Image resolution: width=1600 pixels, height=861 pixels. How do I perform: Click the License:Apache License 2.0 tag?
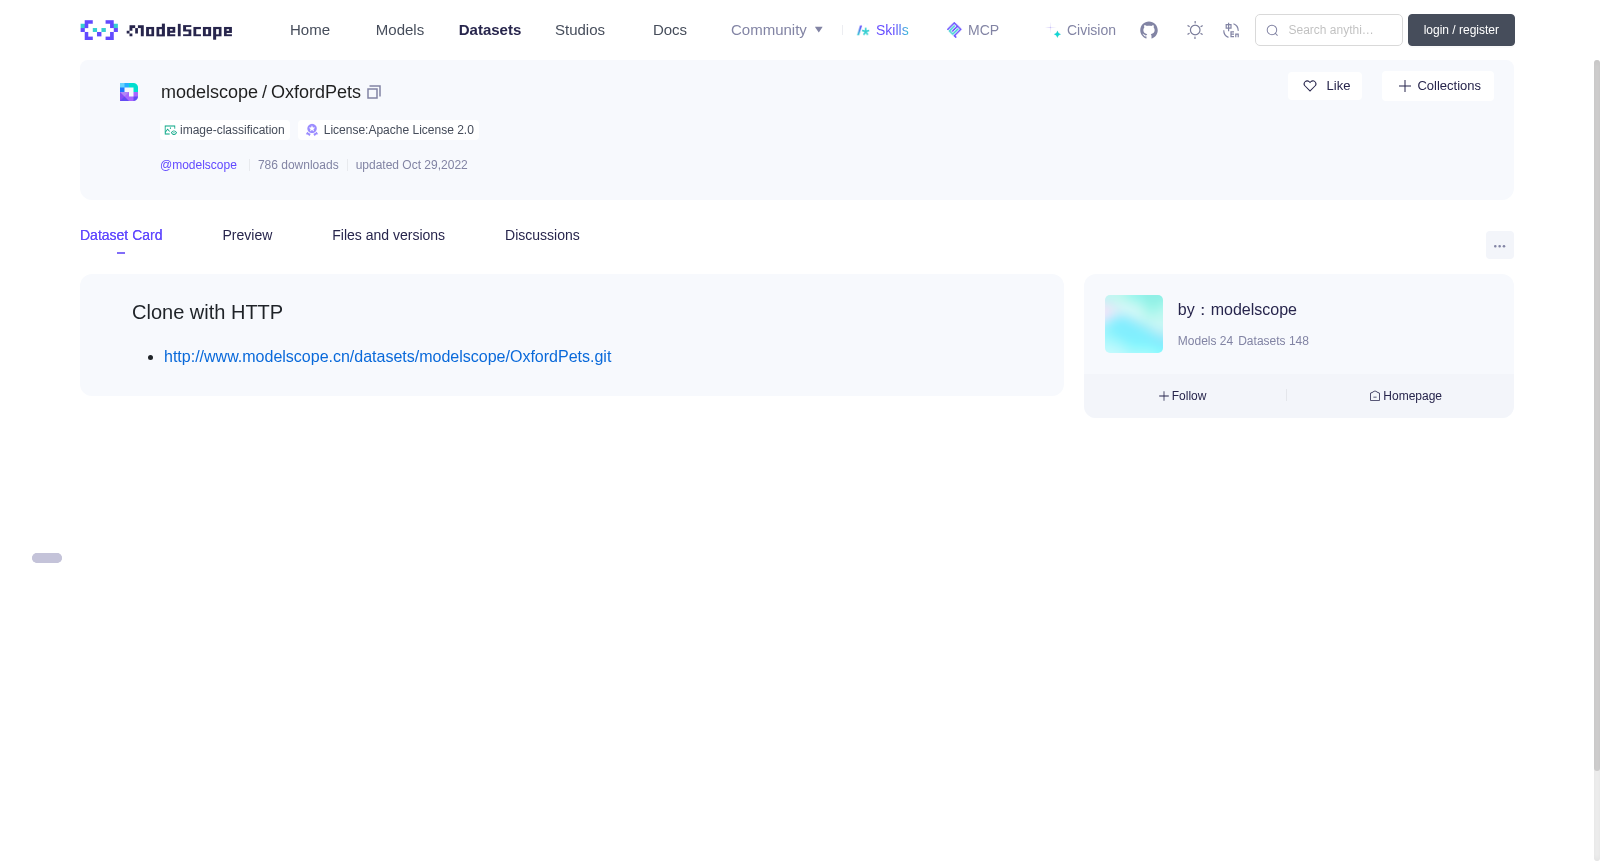[x=389, y=130]
